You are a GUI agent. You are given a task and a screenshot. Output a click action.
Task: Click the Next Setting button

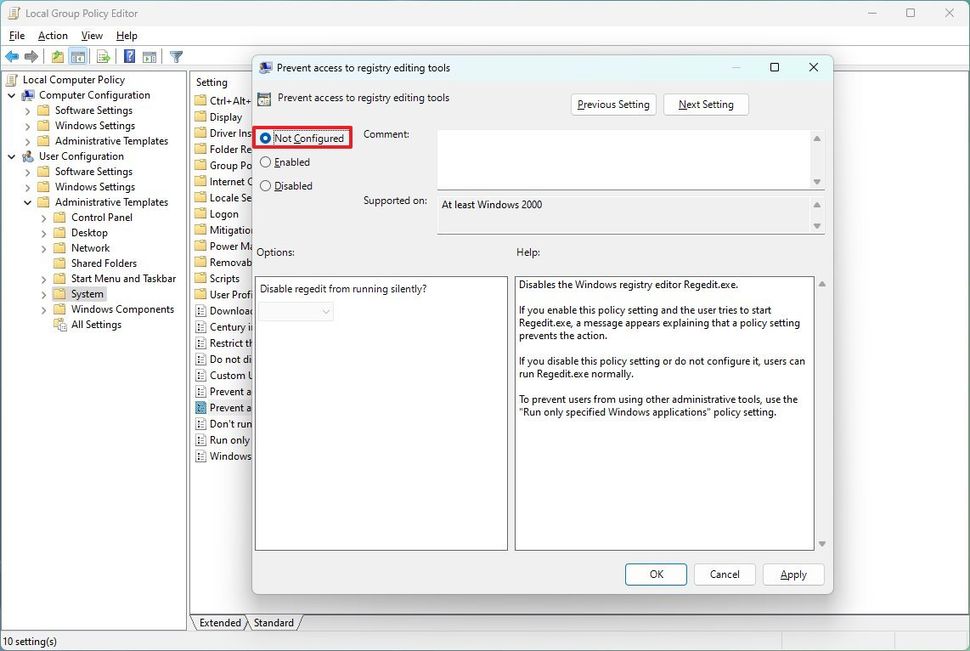tap(705, 104)
